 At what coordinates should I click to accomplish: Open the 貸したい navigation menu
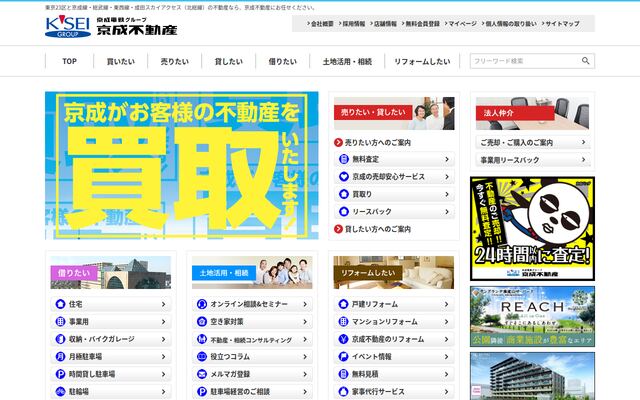click(x=229, y=61)
